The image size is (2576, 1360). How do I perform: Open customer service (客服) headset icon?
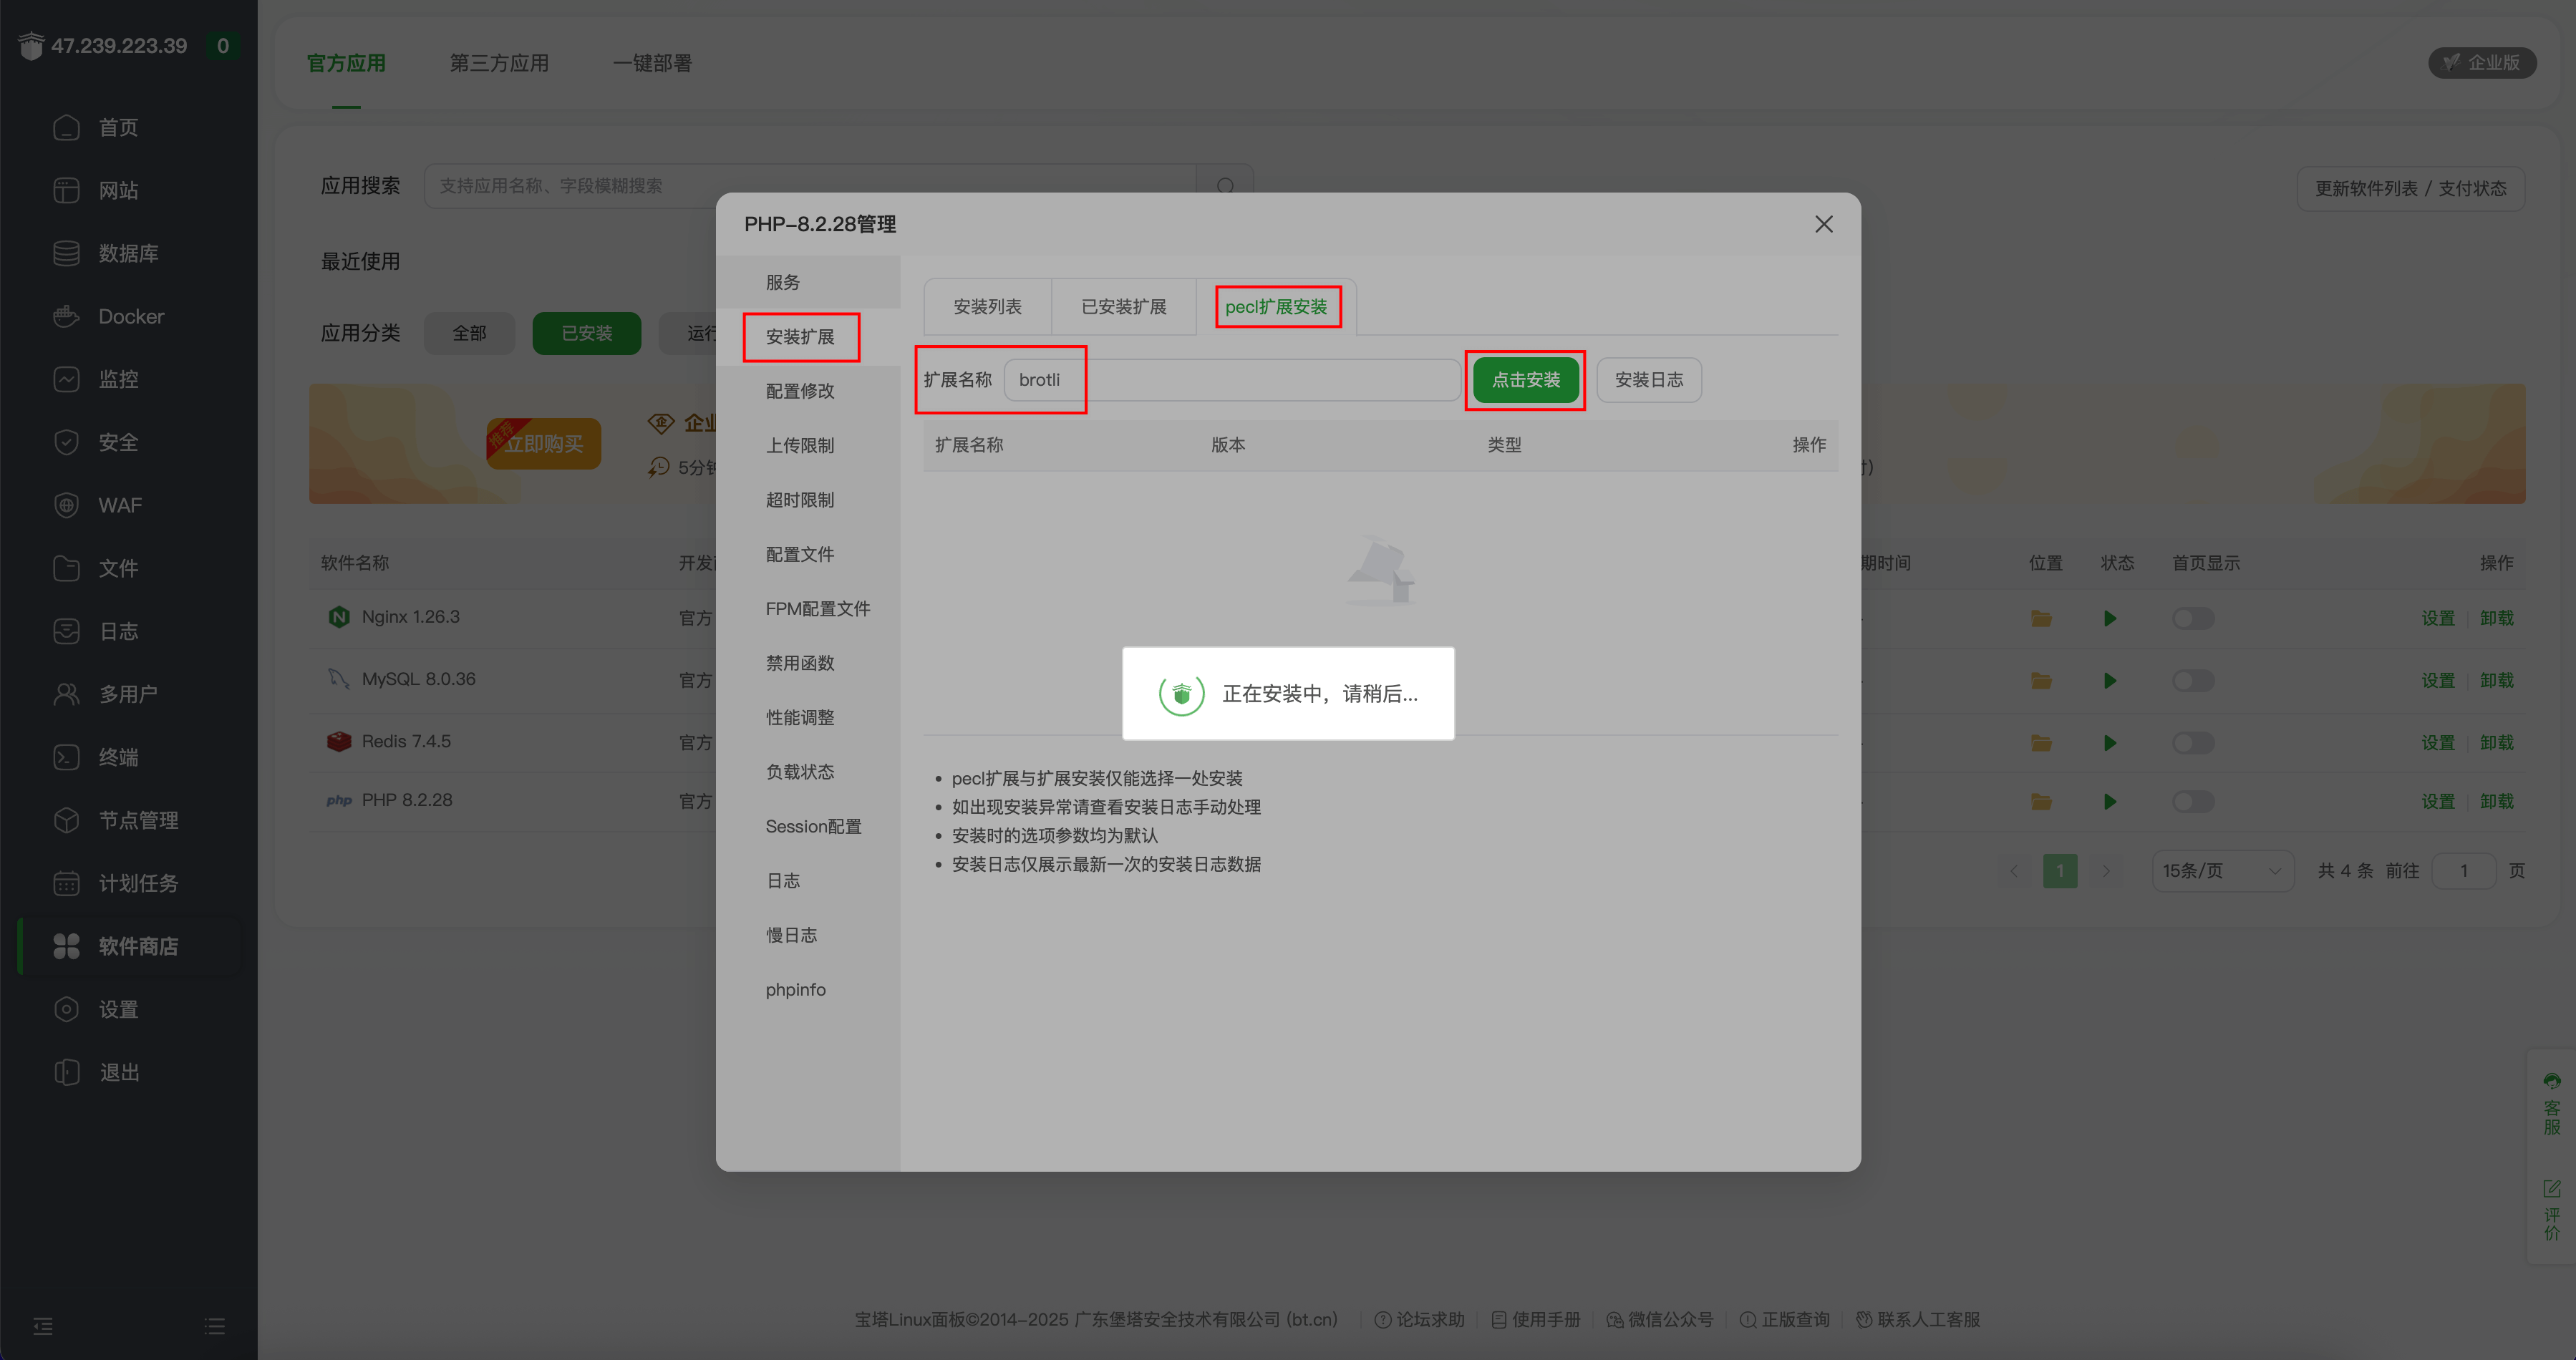pyautogui.click(x=2552, y=1081)
